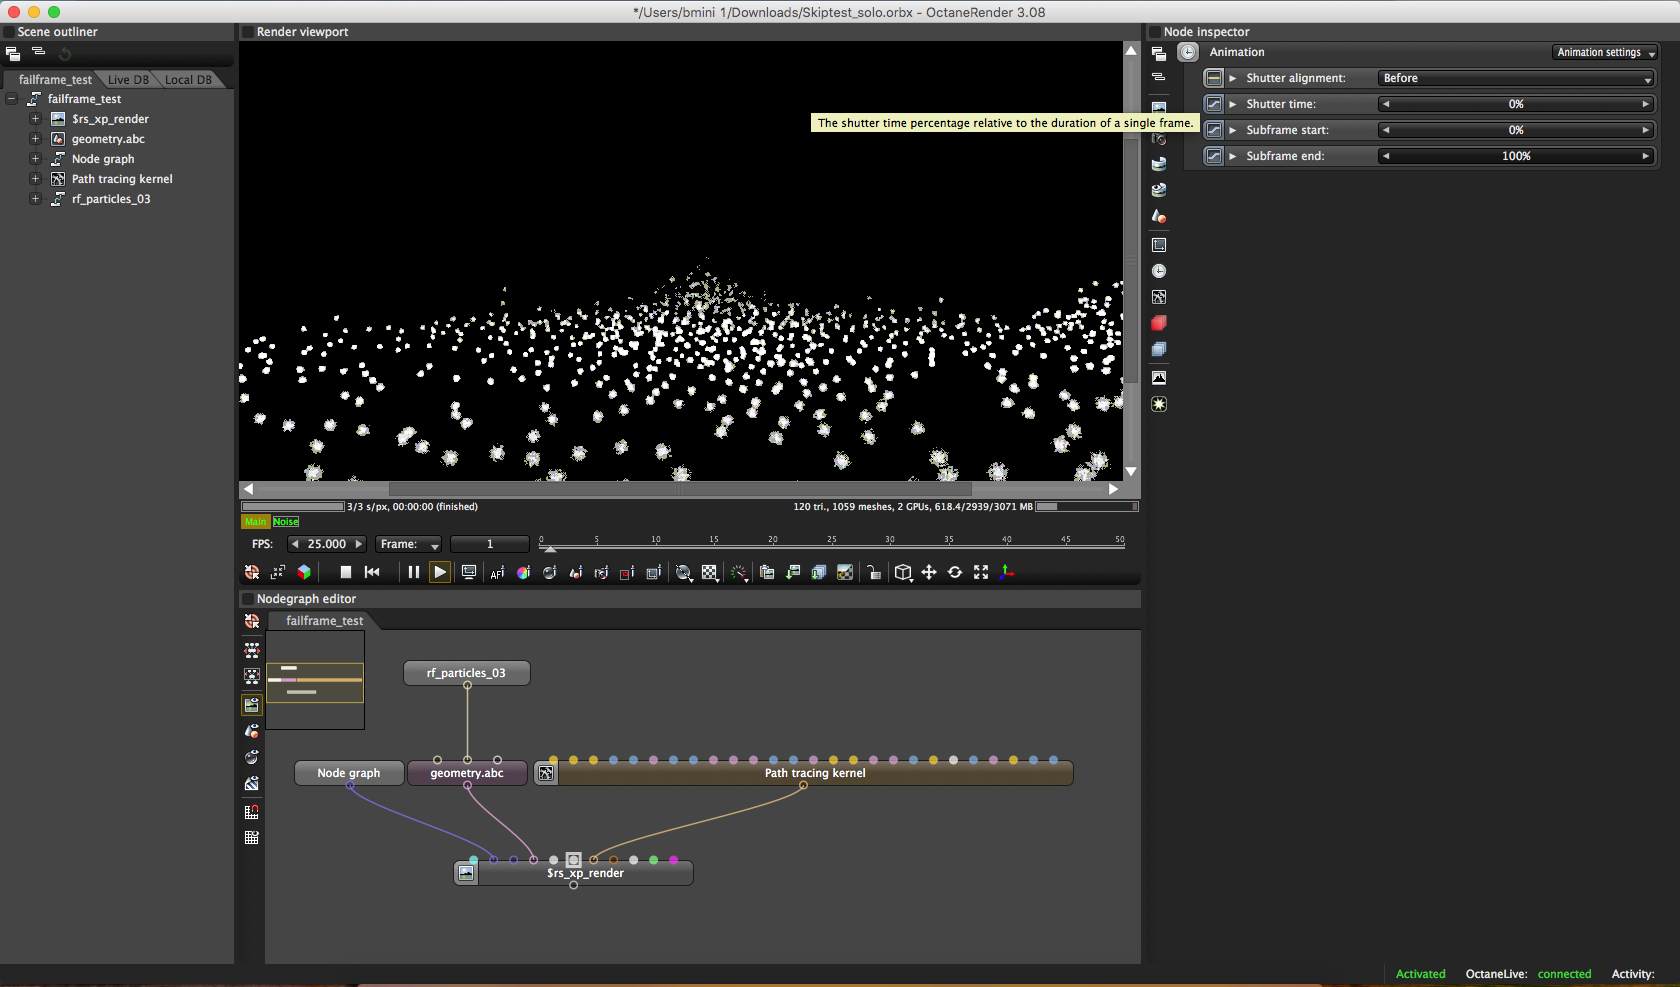Screen dimensions: 1680x987
Task: Click the RGB cube render priority icon
Action: [304, 572]
